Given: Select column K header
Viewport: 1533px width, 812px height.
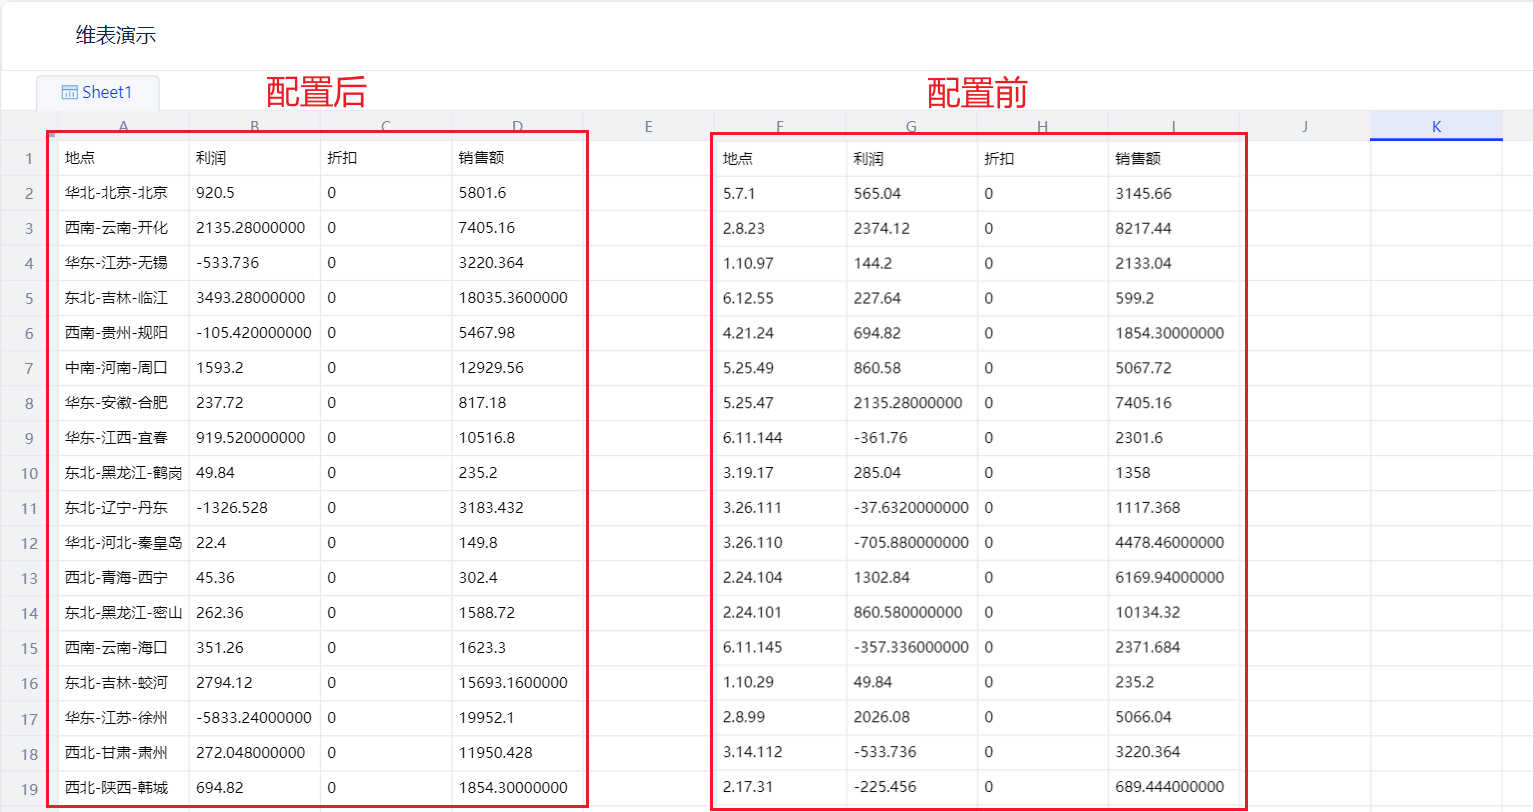Looking at the screenshot, I should pyautogui.click(x=1436, y=126).
